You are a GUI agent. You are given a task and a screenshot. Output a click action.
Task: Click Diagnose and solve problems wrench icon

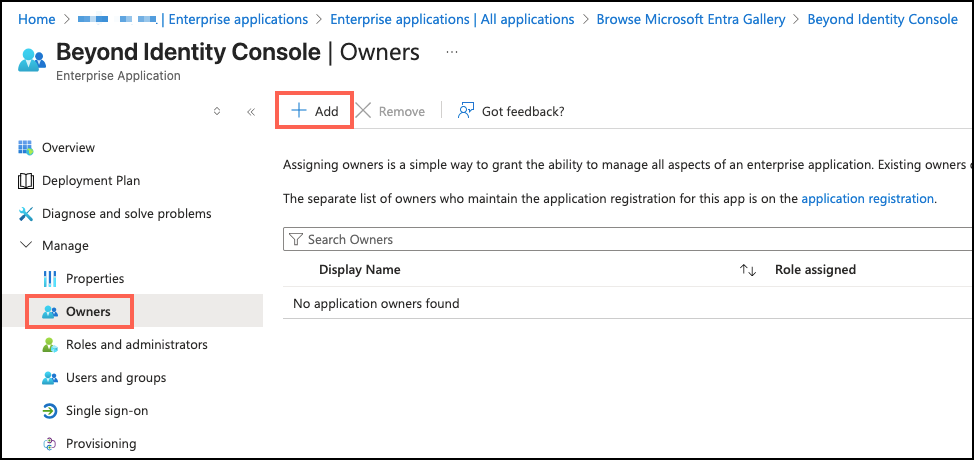point(25,214)
